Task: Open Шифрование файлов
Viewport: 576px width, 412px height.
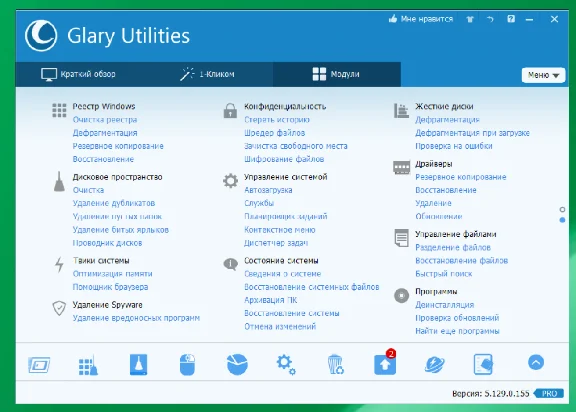Action: click(x=284, y=159)
